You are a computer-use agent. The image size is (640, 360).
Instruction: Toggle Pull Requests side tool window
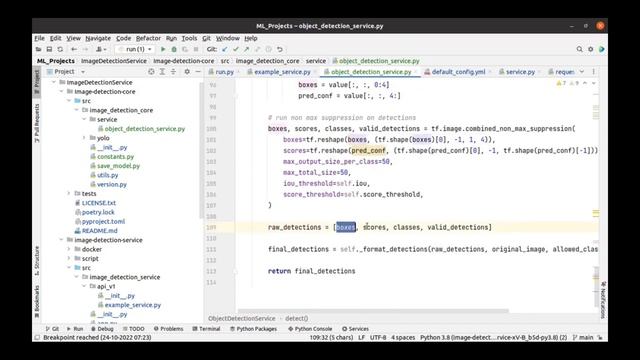(37, 122)
